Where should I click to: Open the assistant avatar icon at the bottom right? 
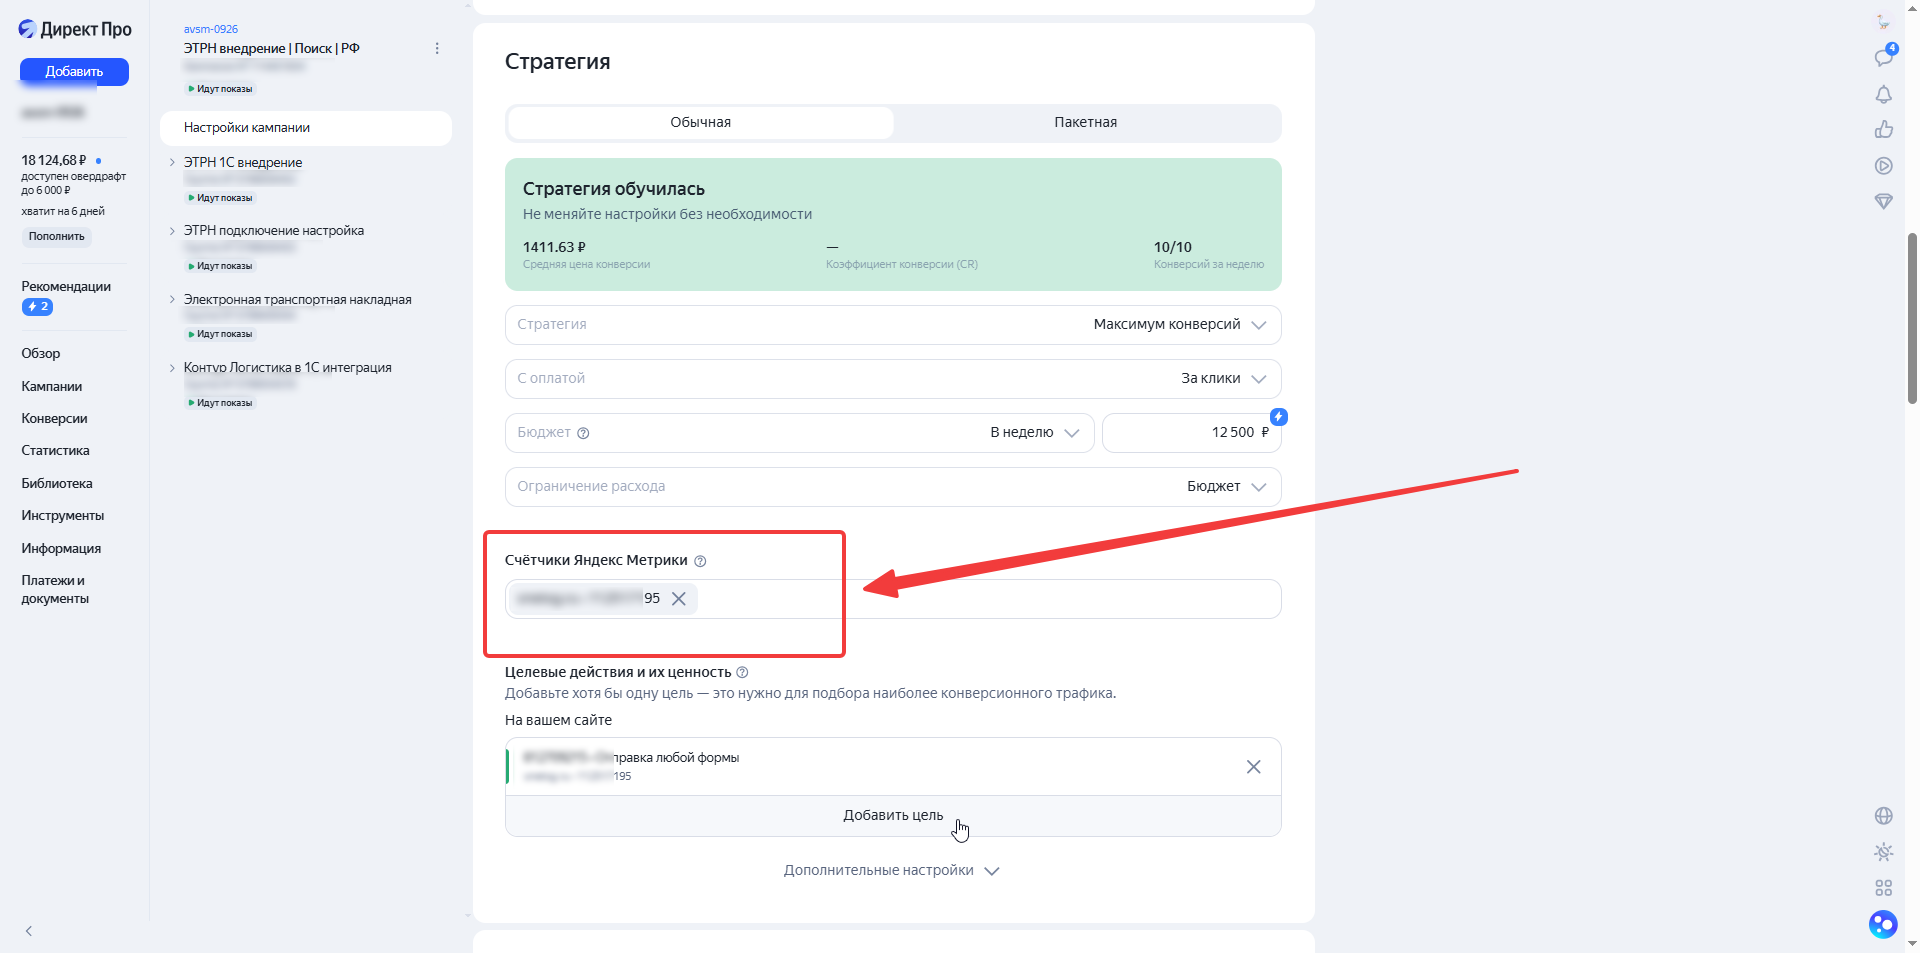(x=1883, y=925)
